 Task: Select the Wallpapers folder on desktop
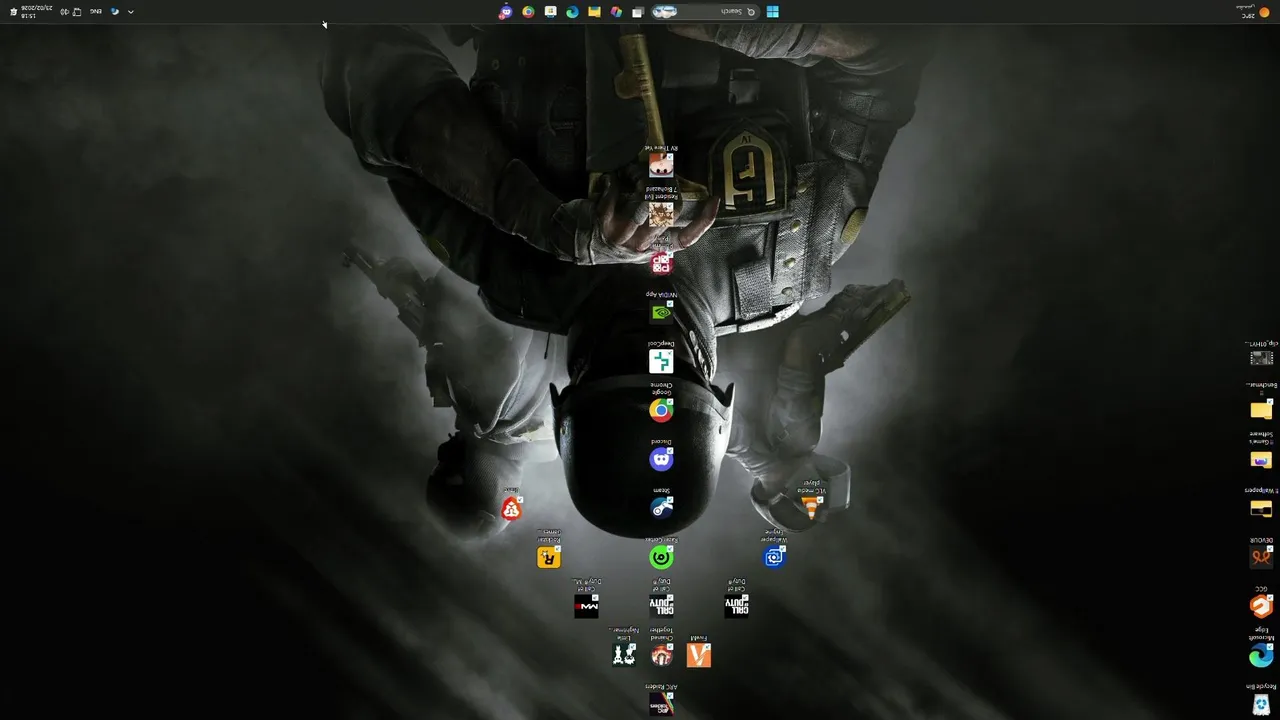pyautogui.click(x=1261, y=504)
